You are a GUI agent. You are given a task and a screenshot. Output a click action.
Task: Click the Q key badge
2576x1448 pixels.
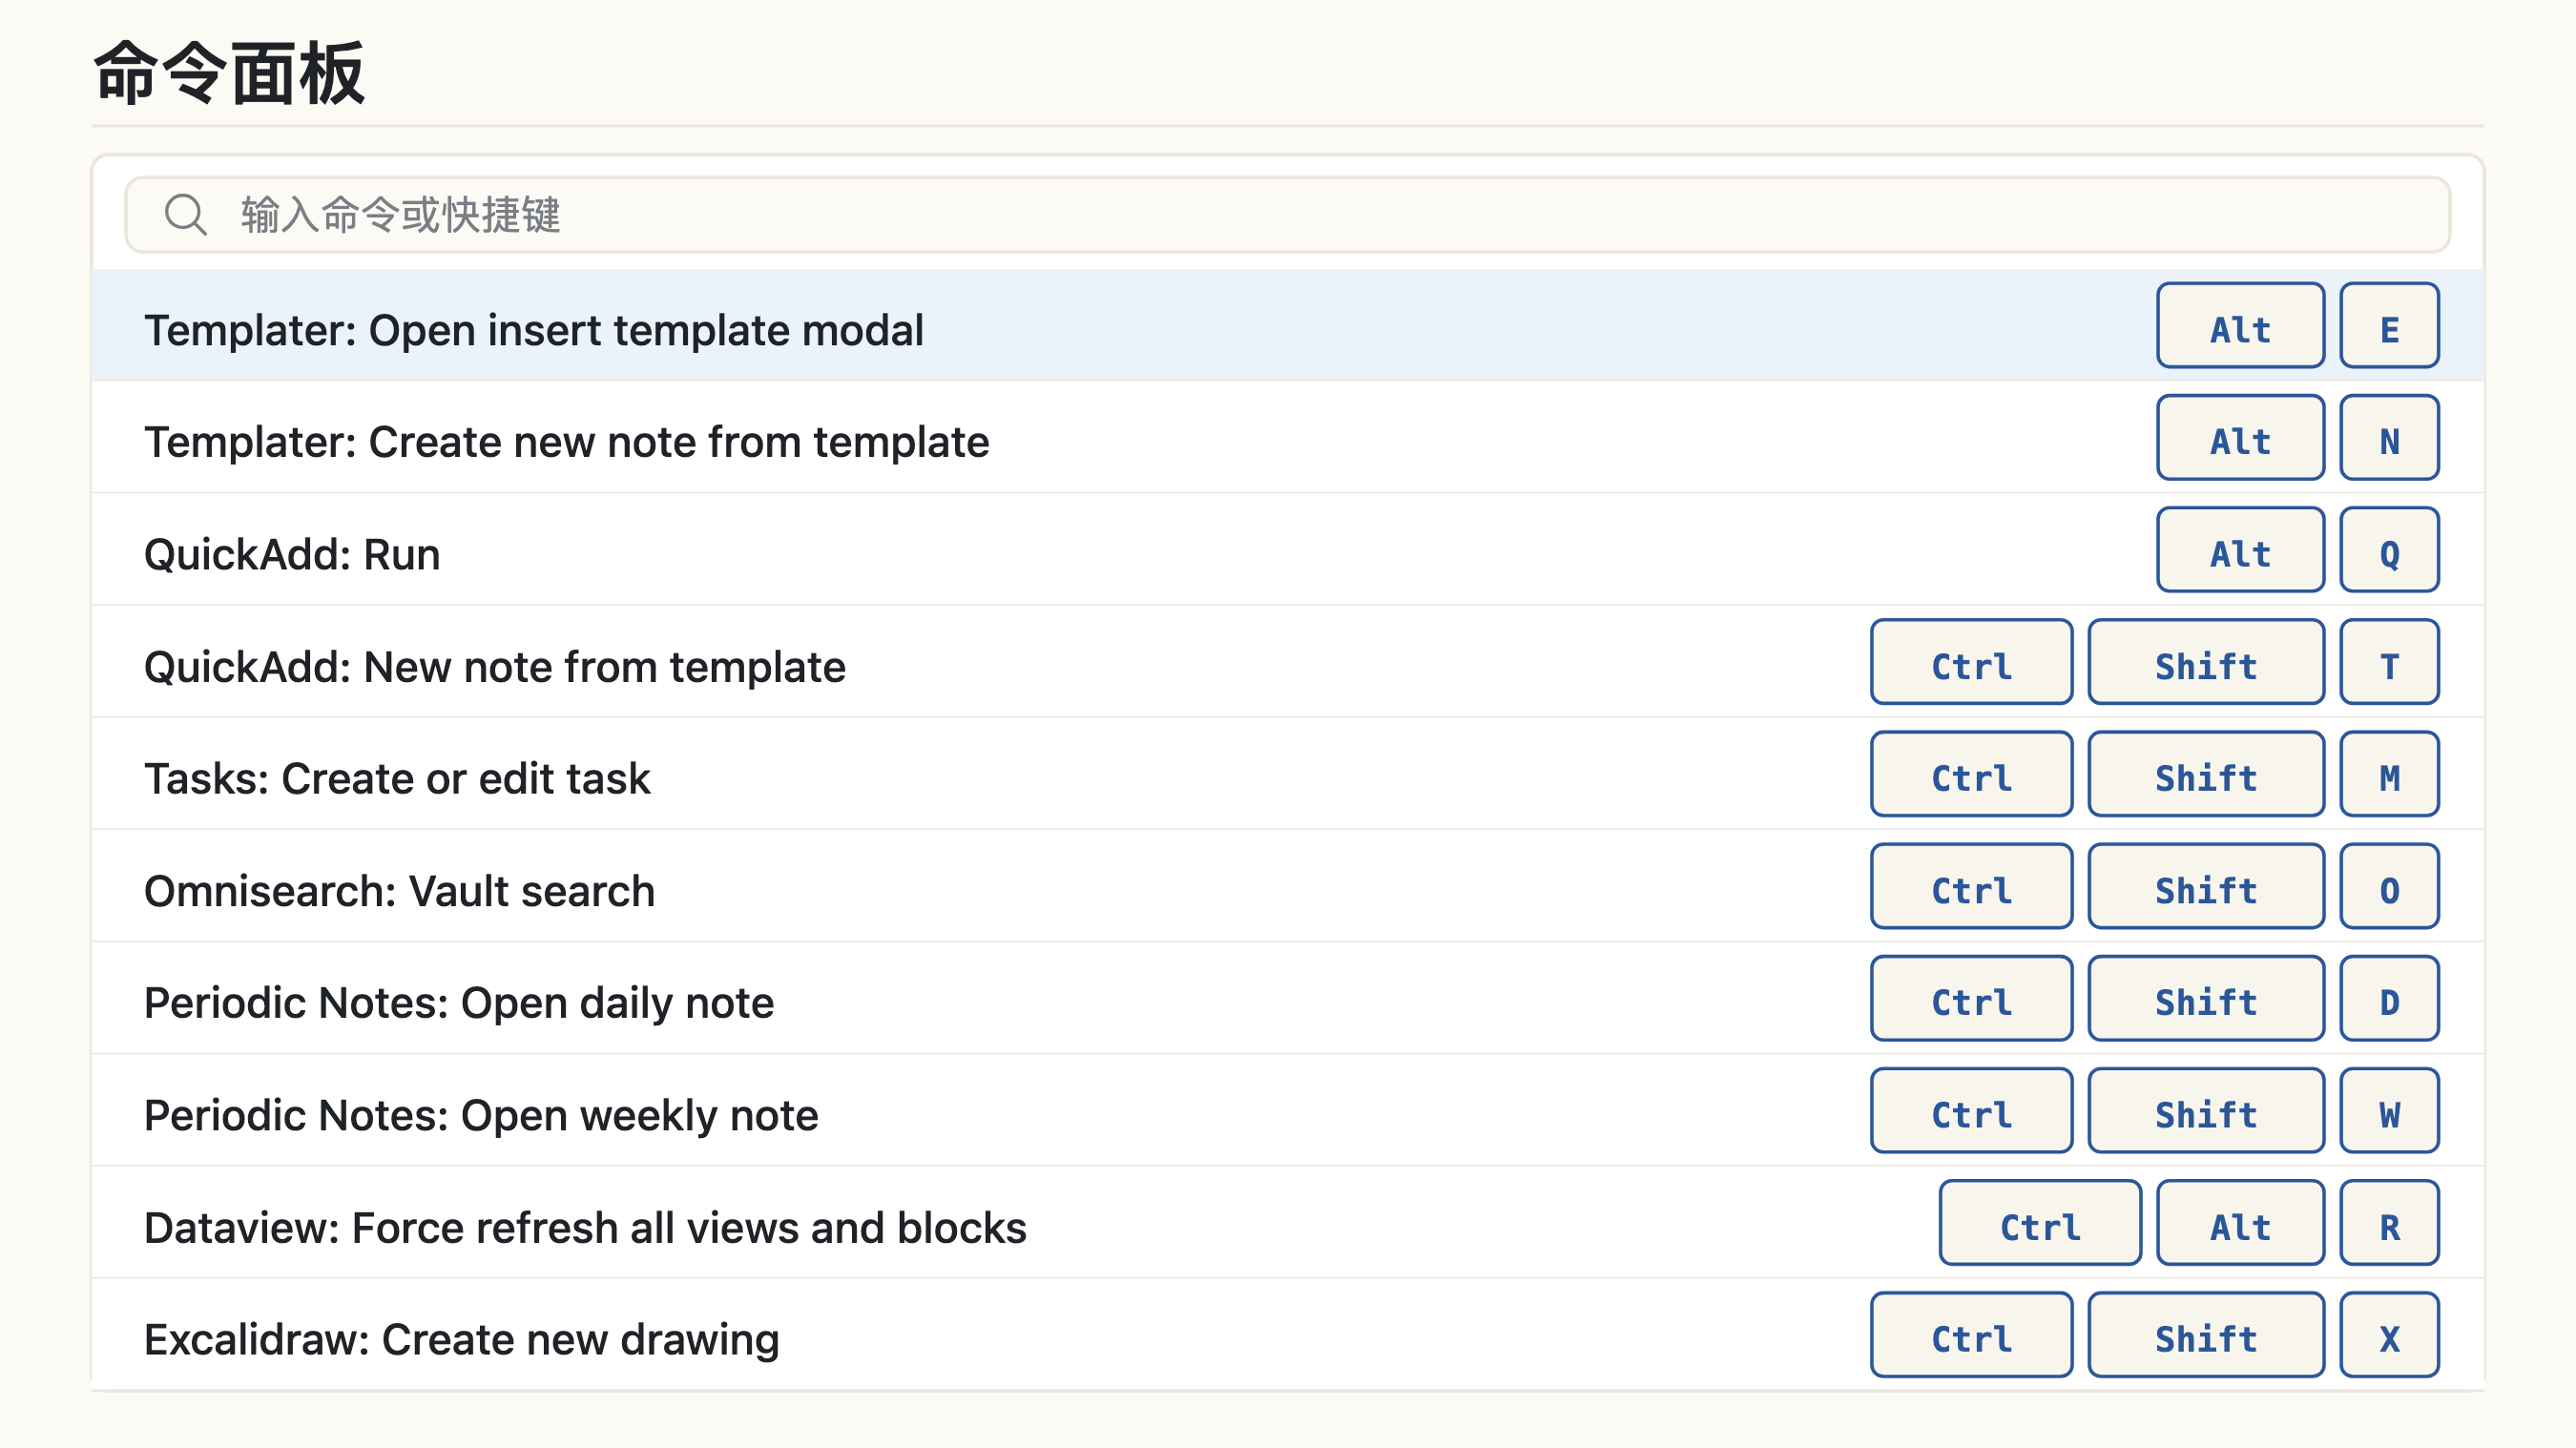click(x=2389, y=549)
